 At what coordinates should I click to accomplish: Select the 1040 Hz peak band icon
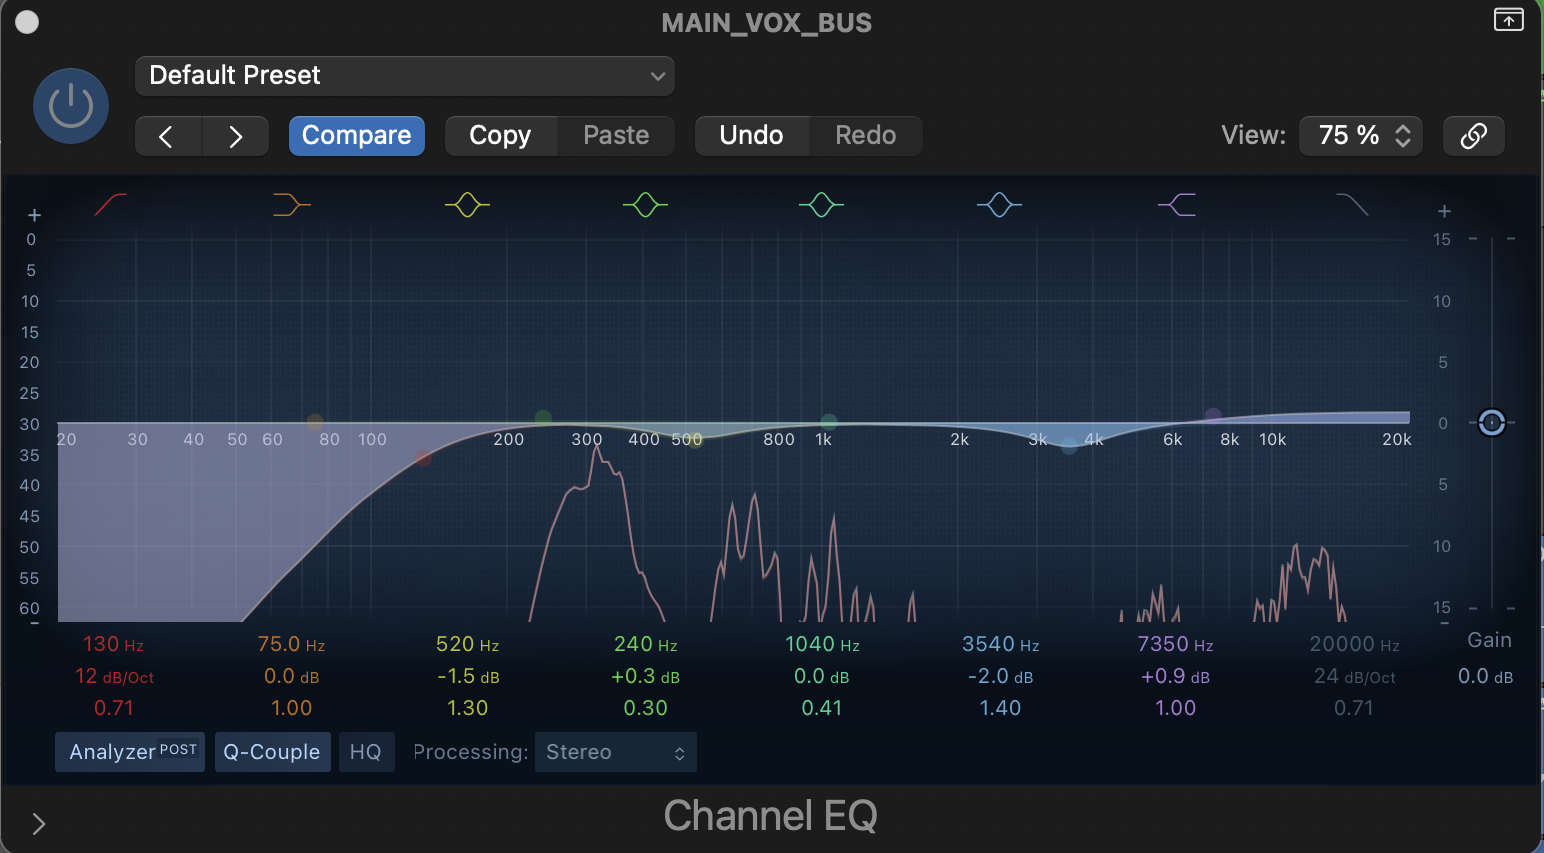820,205
